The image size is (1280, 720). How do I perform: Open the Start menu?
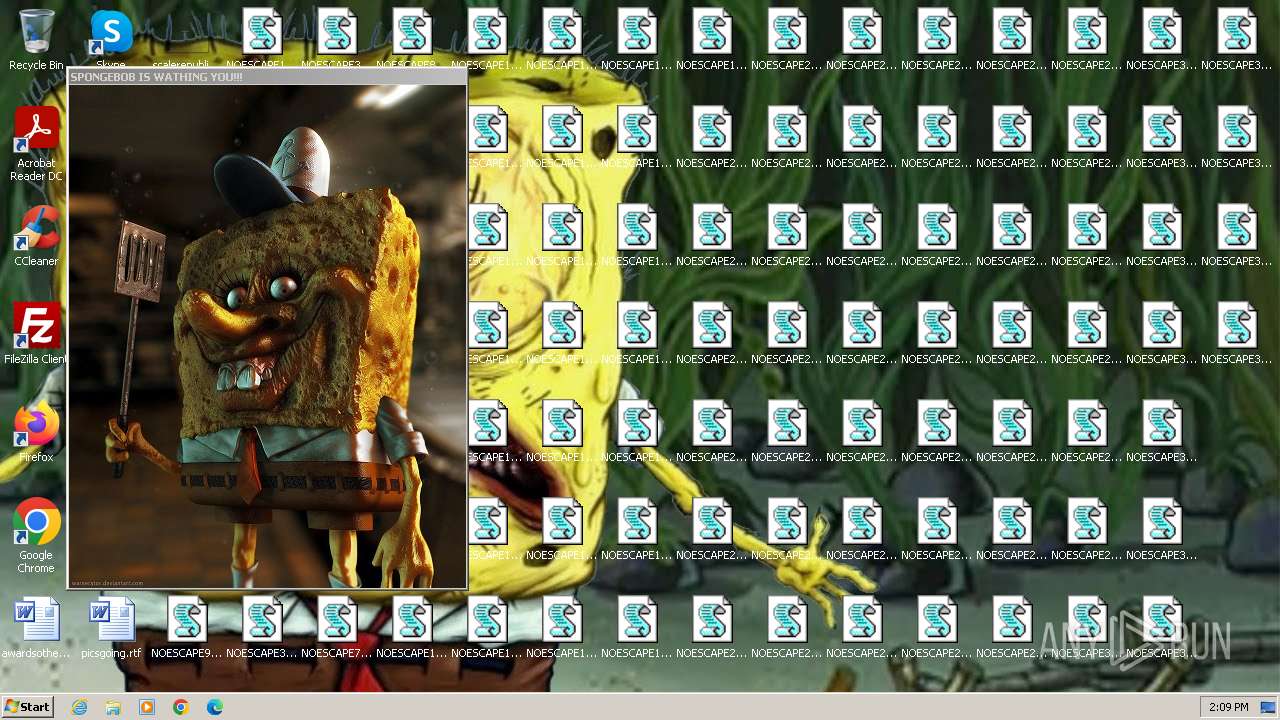pos(27,707)
